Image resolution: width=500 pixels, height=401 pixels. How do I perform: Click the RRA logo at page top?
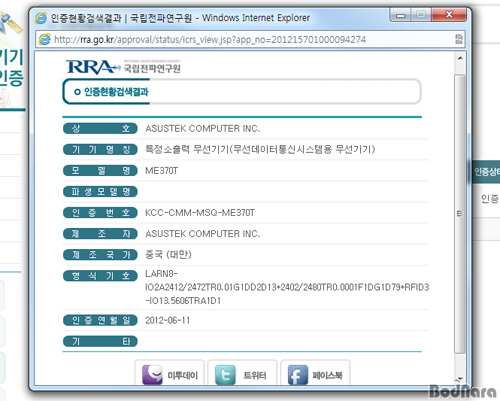(x=123, y=67)
